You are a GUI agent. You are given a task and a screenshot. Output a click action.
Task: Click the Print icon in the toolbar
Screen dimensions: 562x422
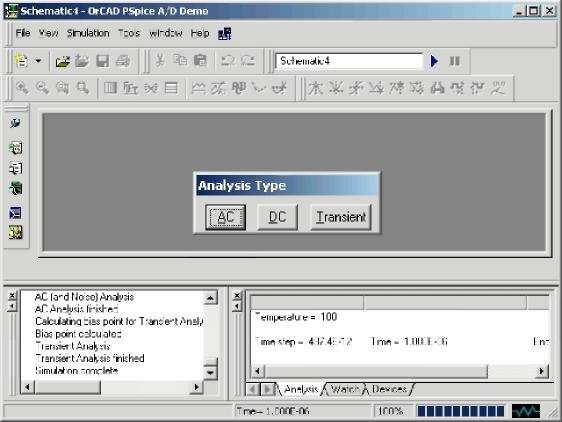tap(123, 61)
